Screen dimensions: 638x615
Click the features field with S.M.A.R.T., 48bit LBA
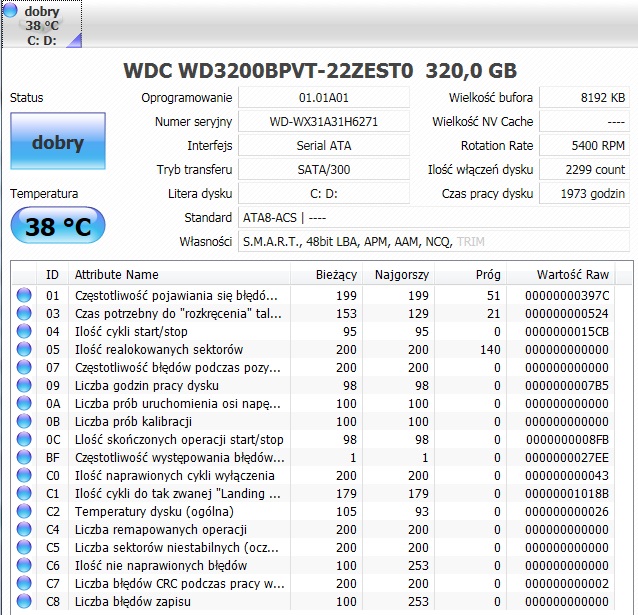pos(434,242)
